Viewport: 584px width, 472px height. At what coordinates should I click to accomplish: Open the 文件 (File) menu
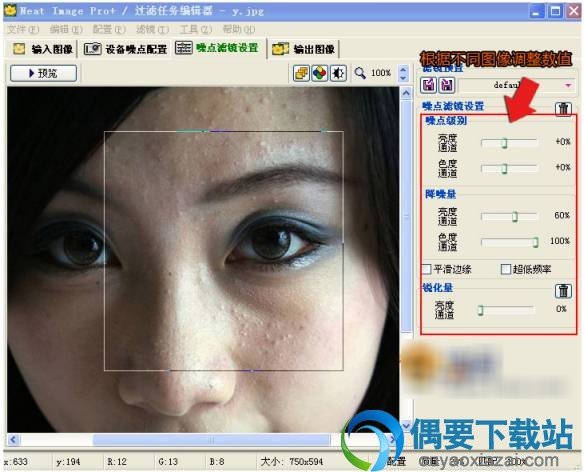coord(23,29)
